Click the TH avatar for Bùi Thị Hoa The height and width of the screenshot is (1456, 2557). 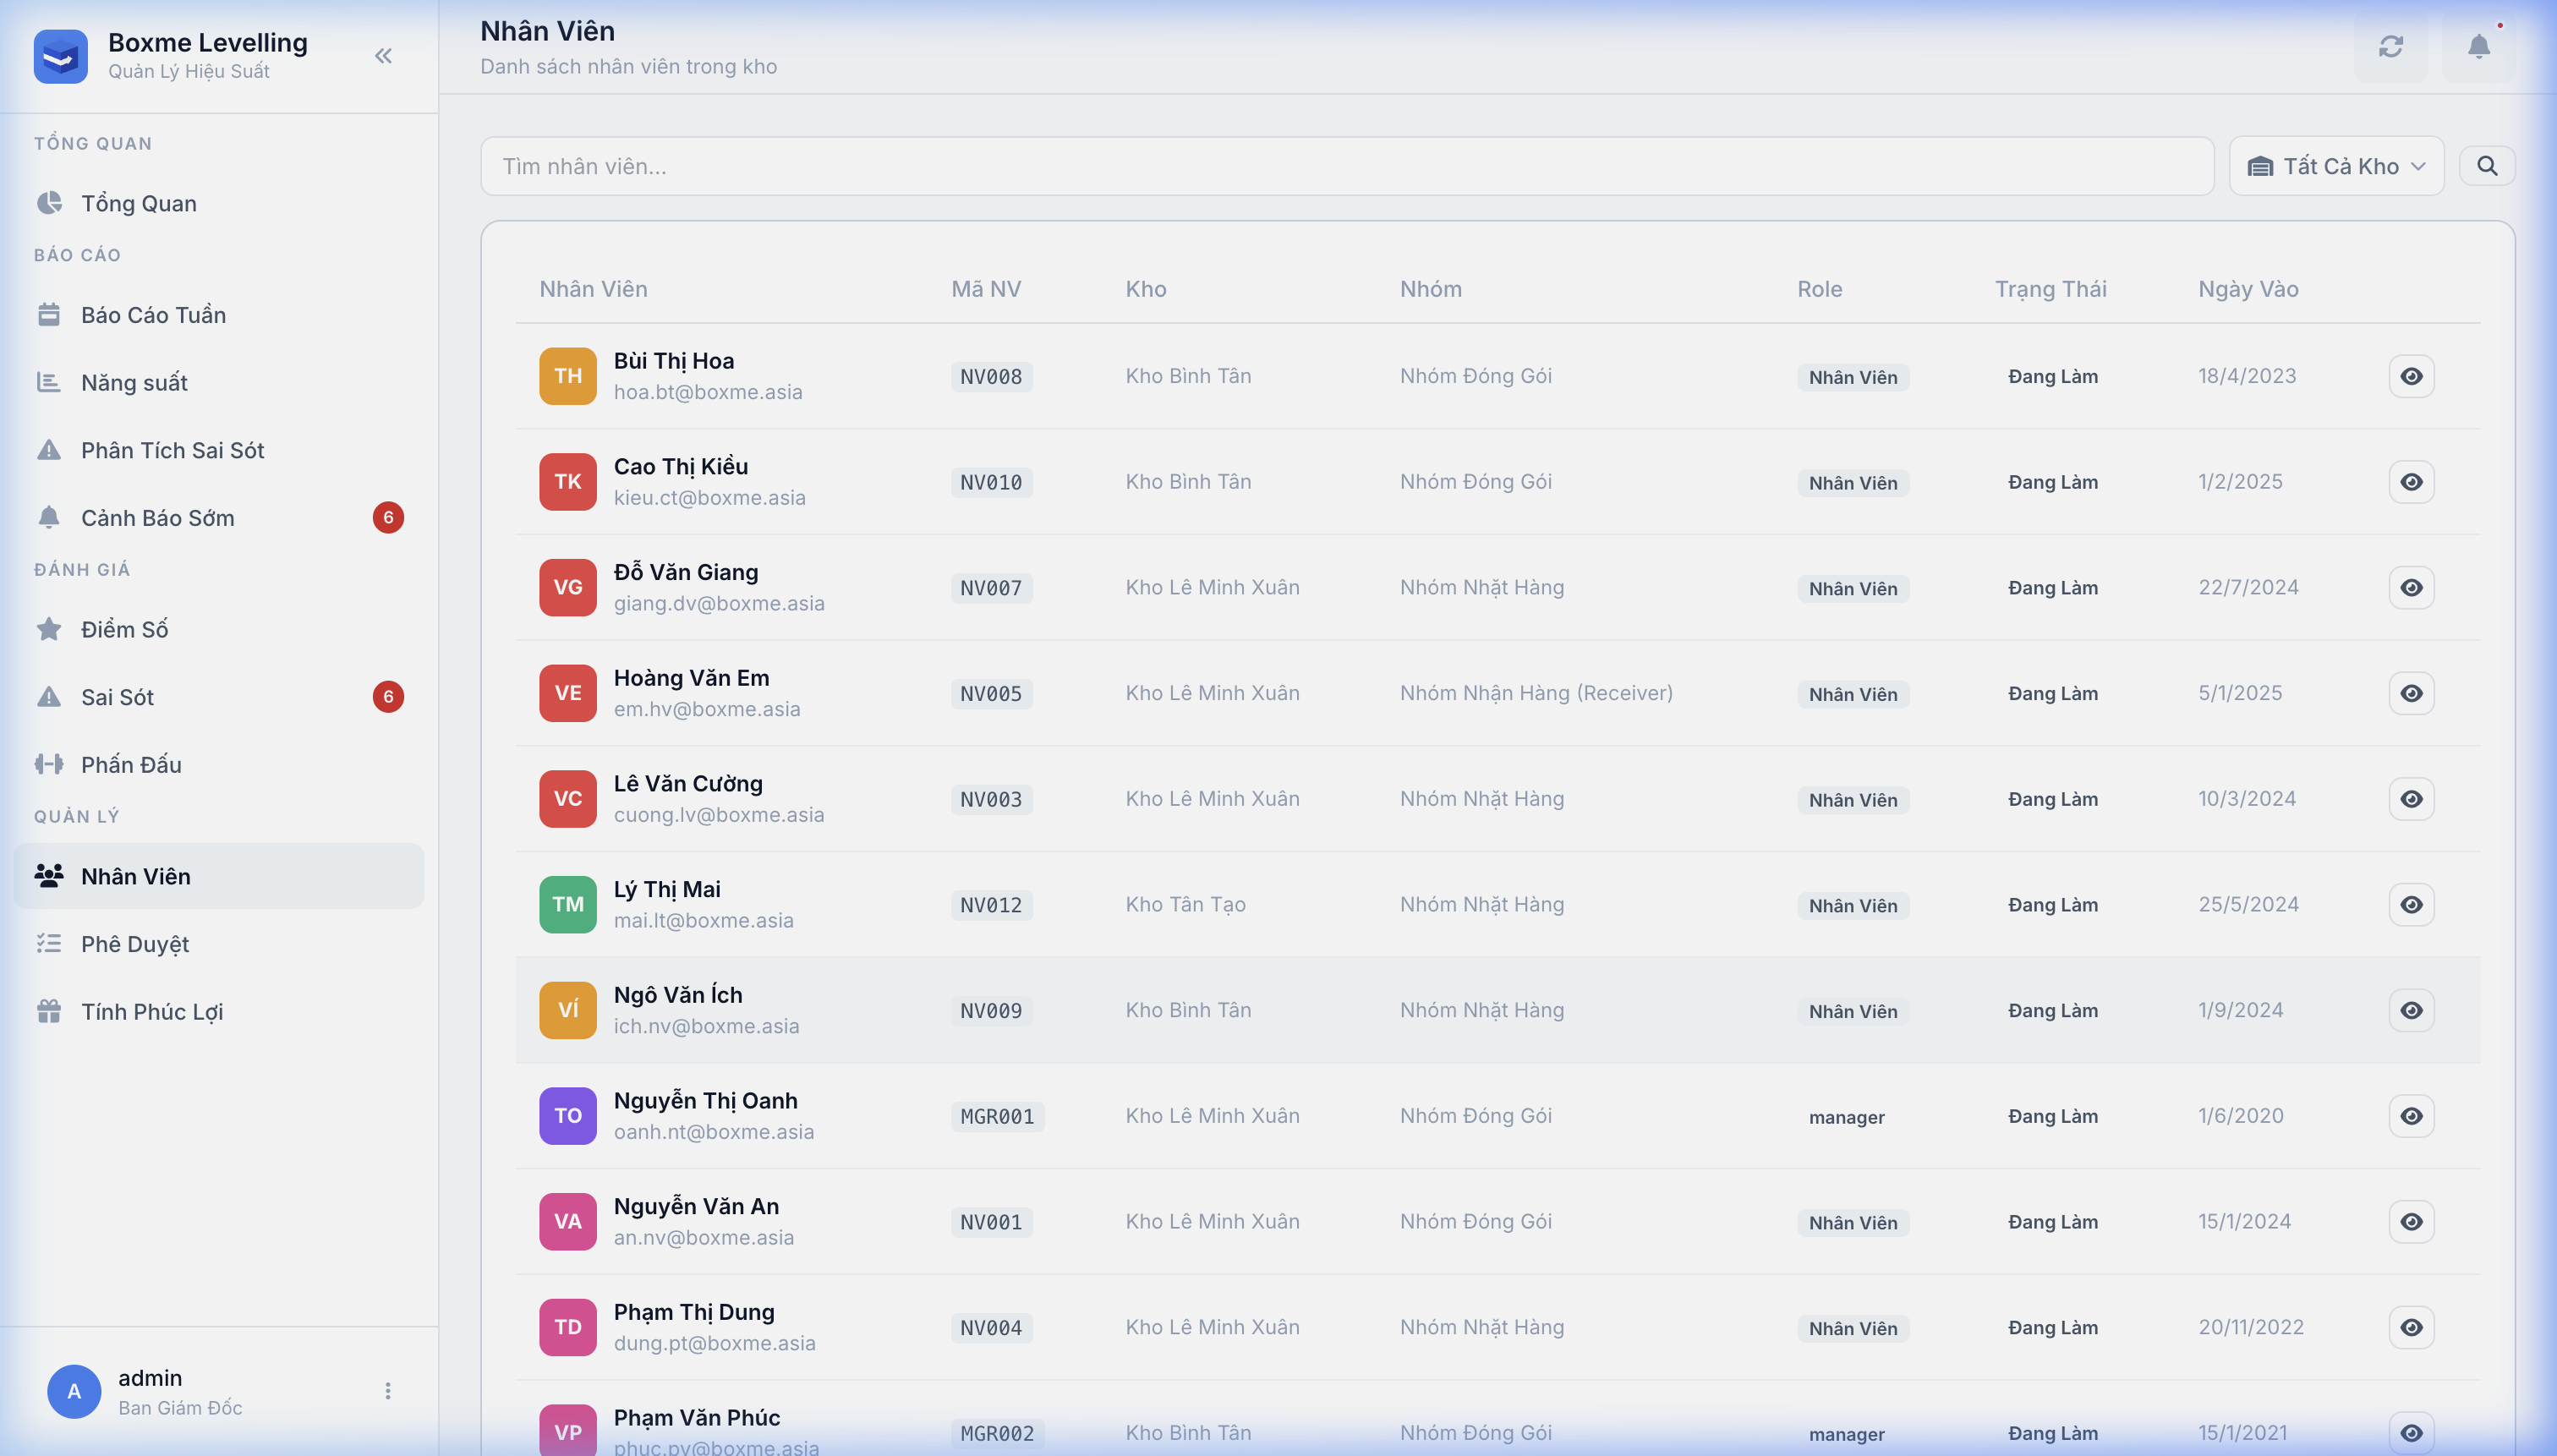coord(568,376)
